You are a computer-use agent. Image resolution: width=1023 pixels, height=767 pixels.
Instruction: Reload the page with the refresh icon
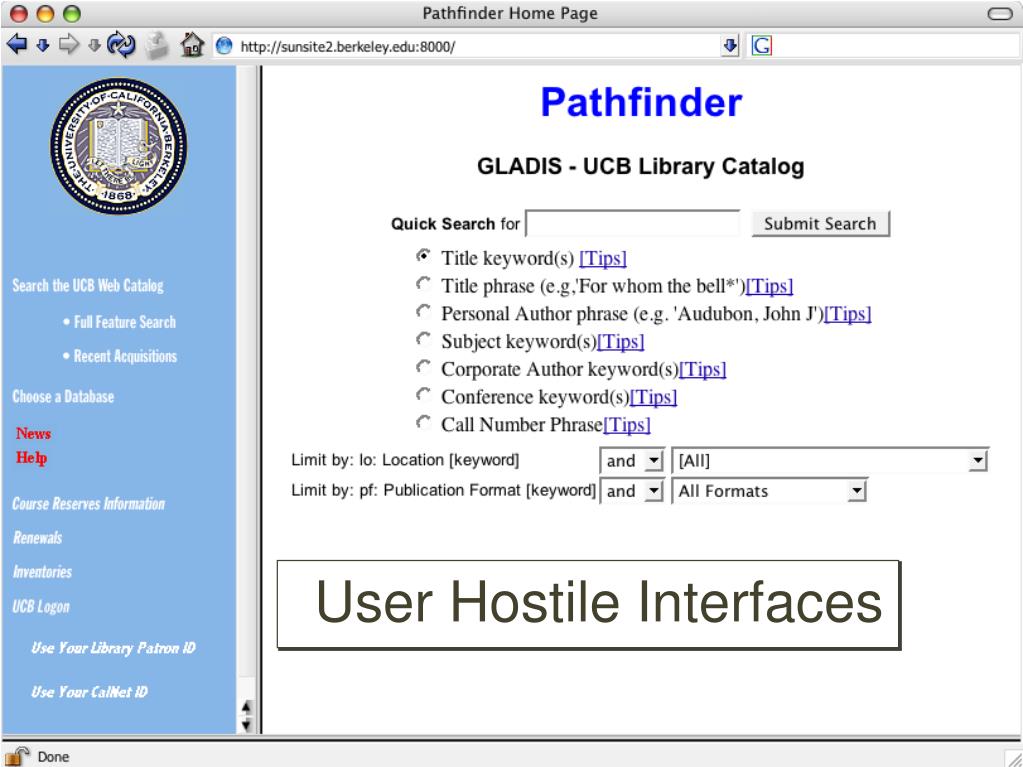(x=121, y=45)
